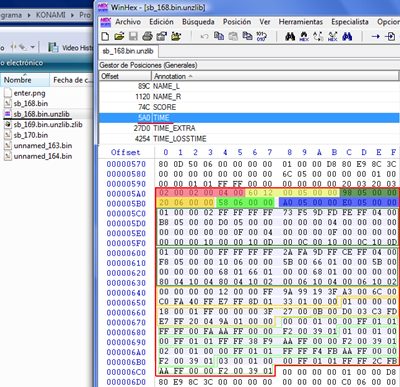Select the NAME_R position entry
The image size is (400, 387).
coord(249,97)
